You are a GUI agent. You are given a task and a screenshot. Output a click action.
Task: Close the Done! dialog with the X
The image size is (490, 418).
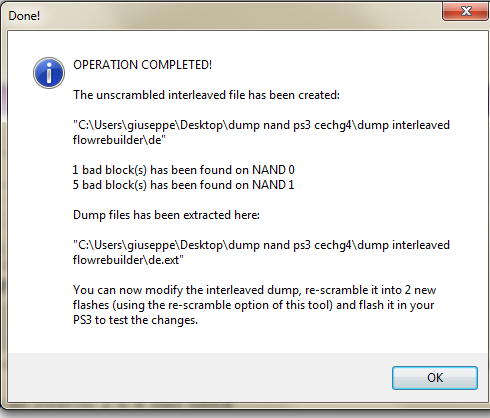(466, 11)
